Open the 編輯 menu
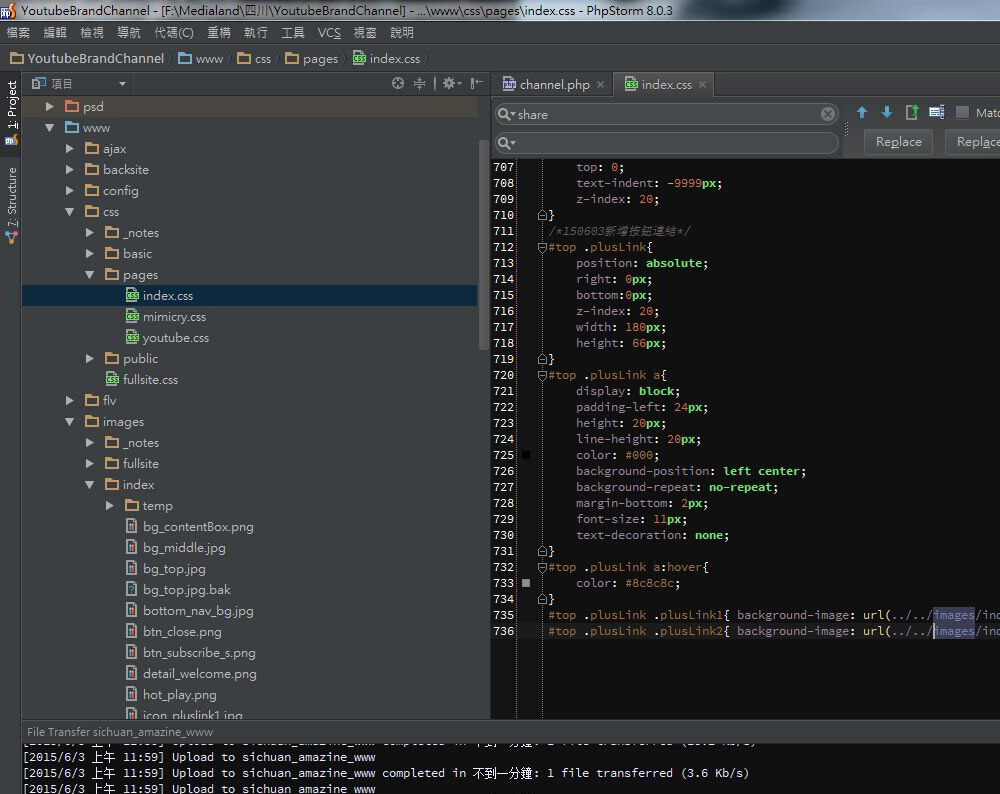The width and height of the screenshot is (1000, 794). coord(55,33)
